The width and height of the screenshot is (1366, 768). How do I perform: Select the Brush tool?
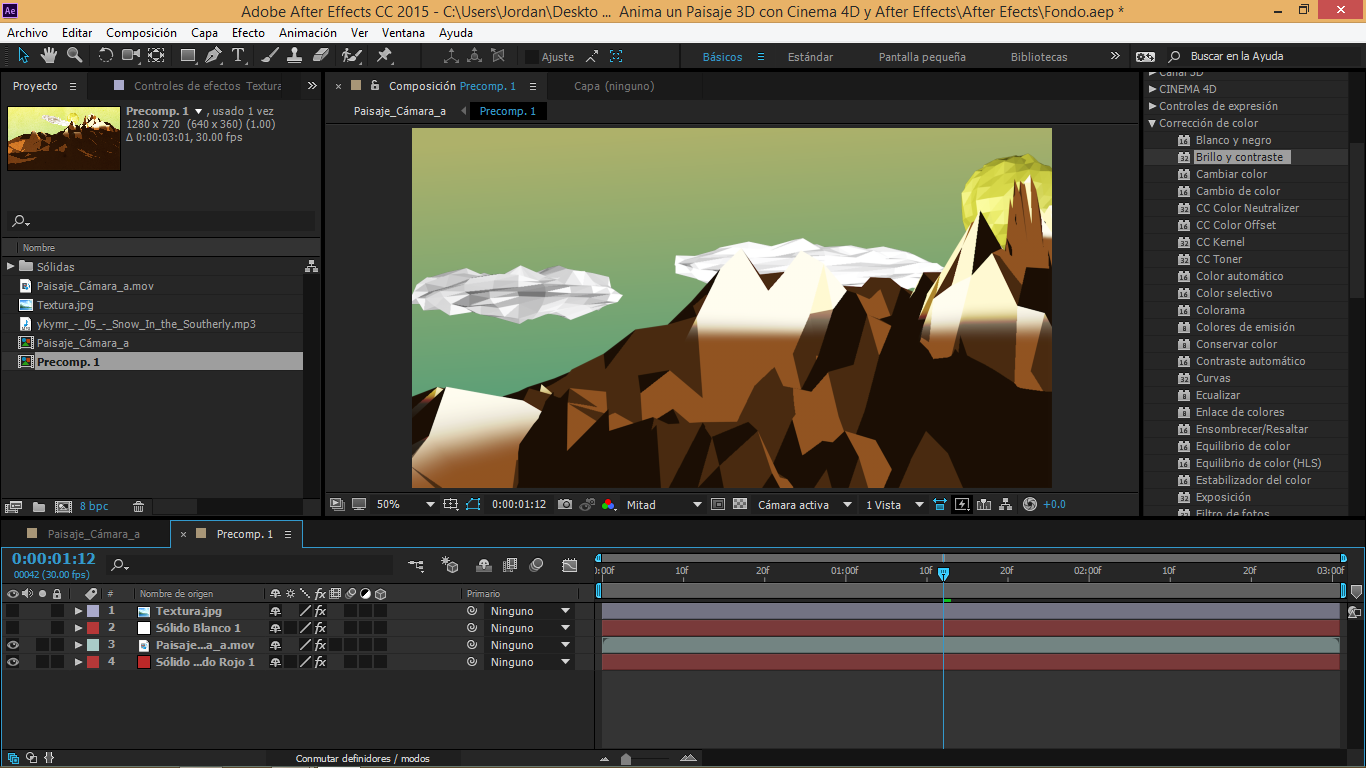[x=272, y=56]
